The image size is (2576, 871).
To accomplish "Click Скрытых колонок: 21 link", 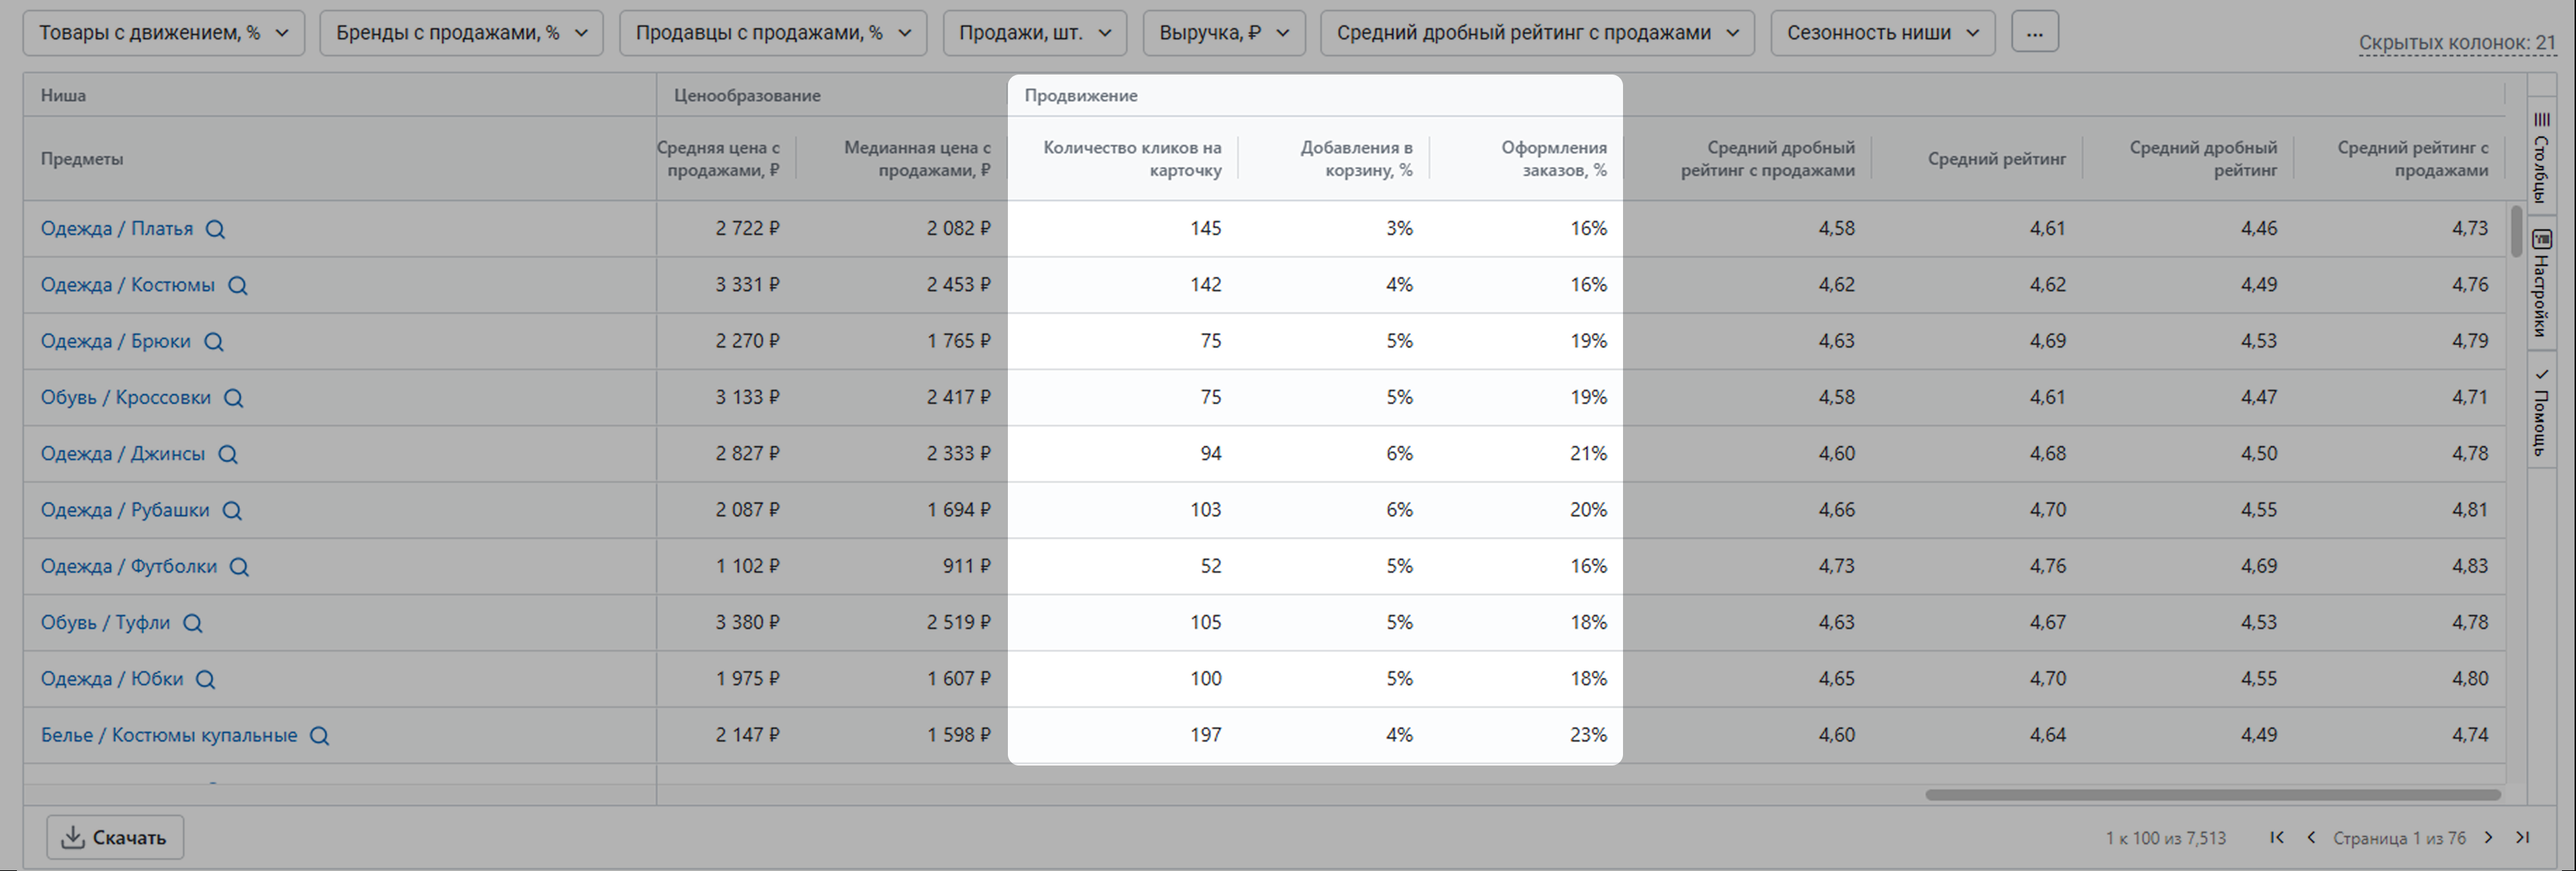I will pyautogui.click(x=2456, y=43).
